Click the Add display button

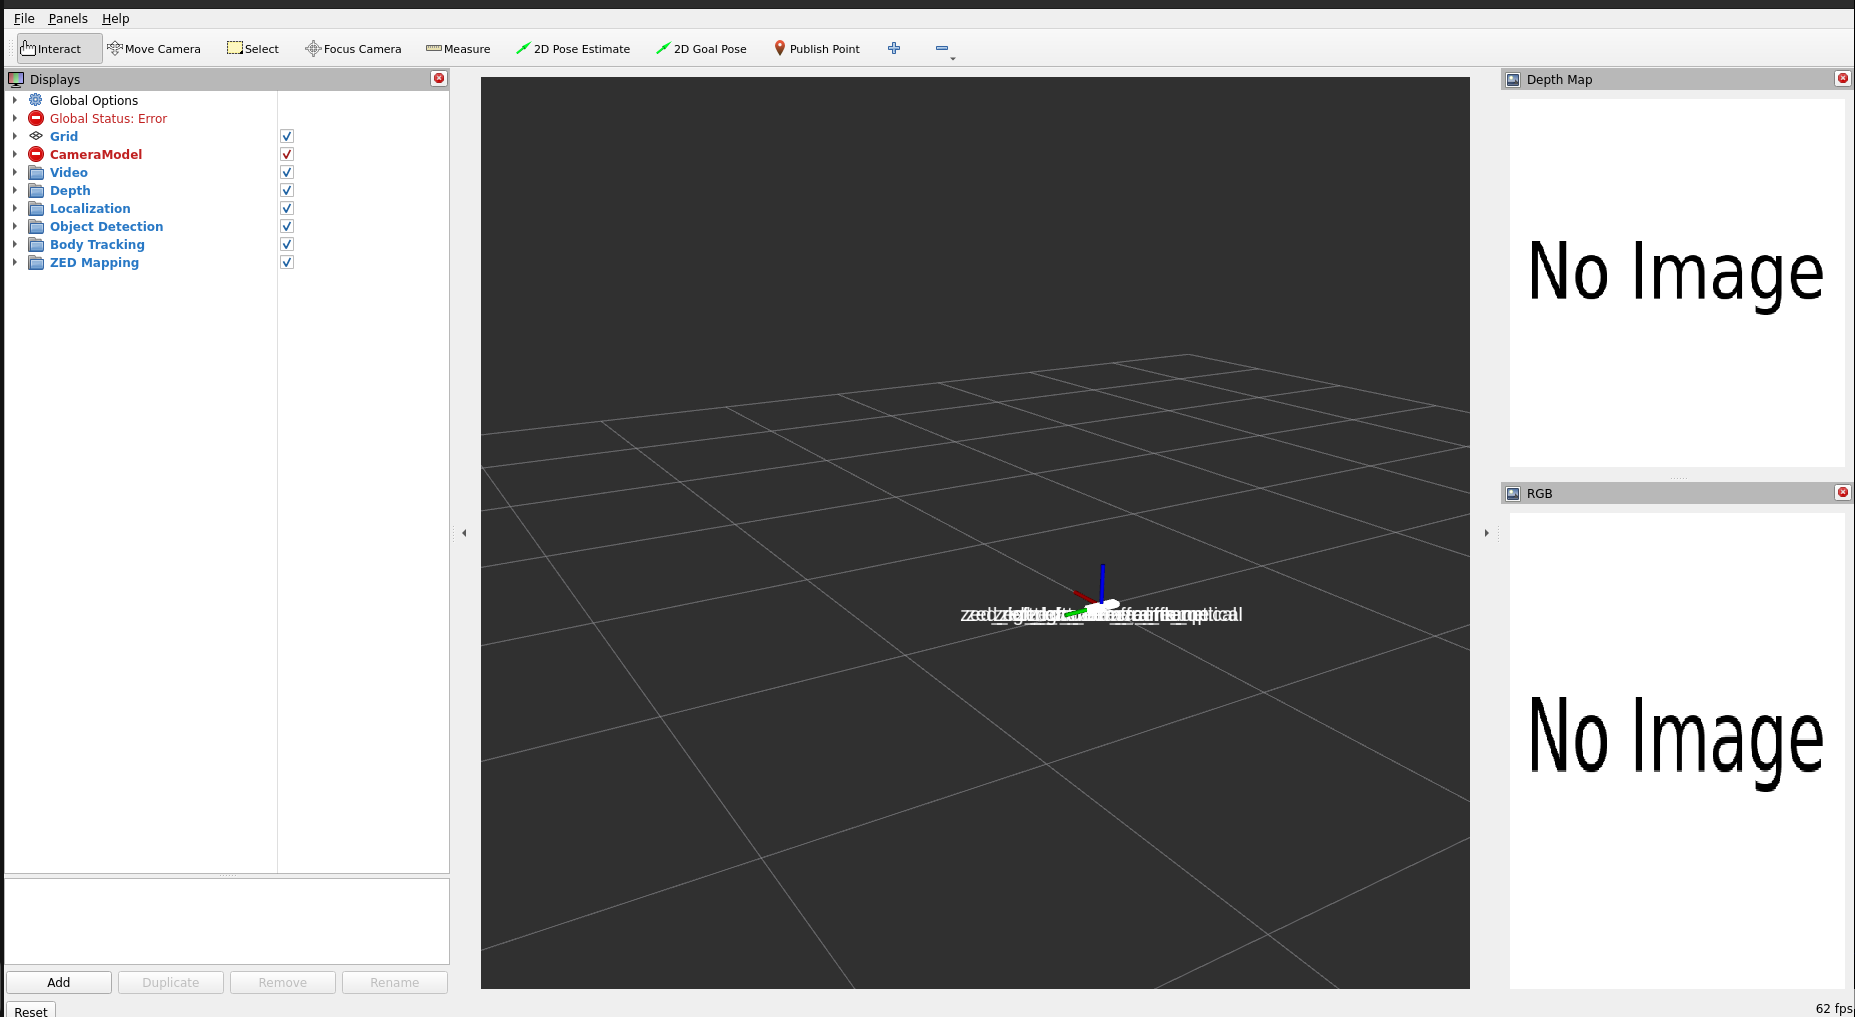coord(59,983)
